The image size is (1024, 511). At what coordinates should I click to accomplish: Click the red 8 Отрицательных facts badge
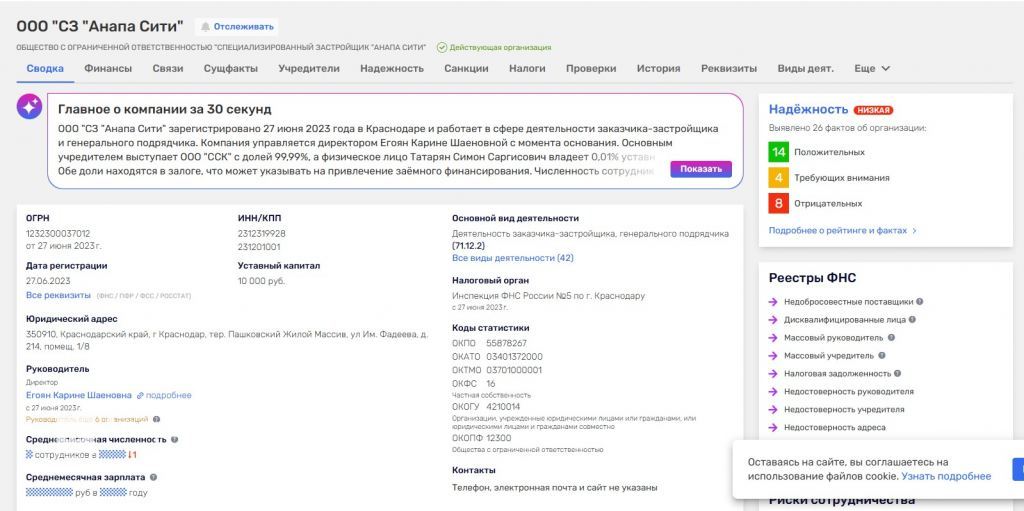click(x=779, y=203)
